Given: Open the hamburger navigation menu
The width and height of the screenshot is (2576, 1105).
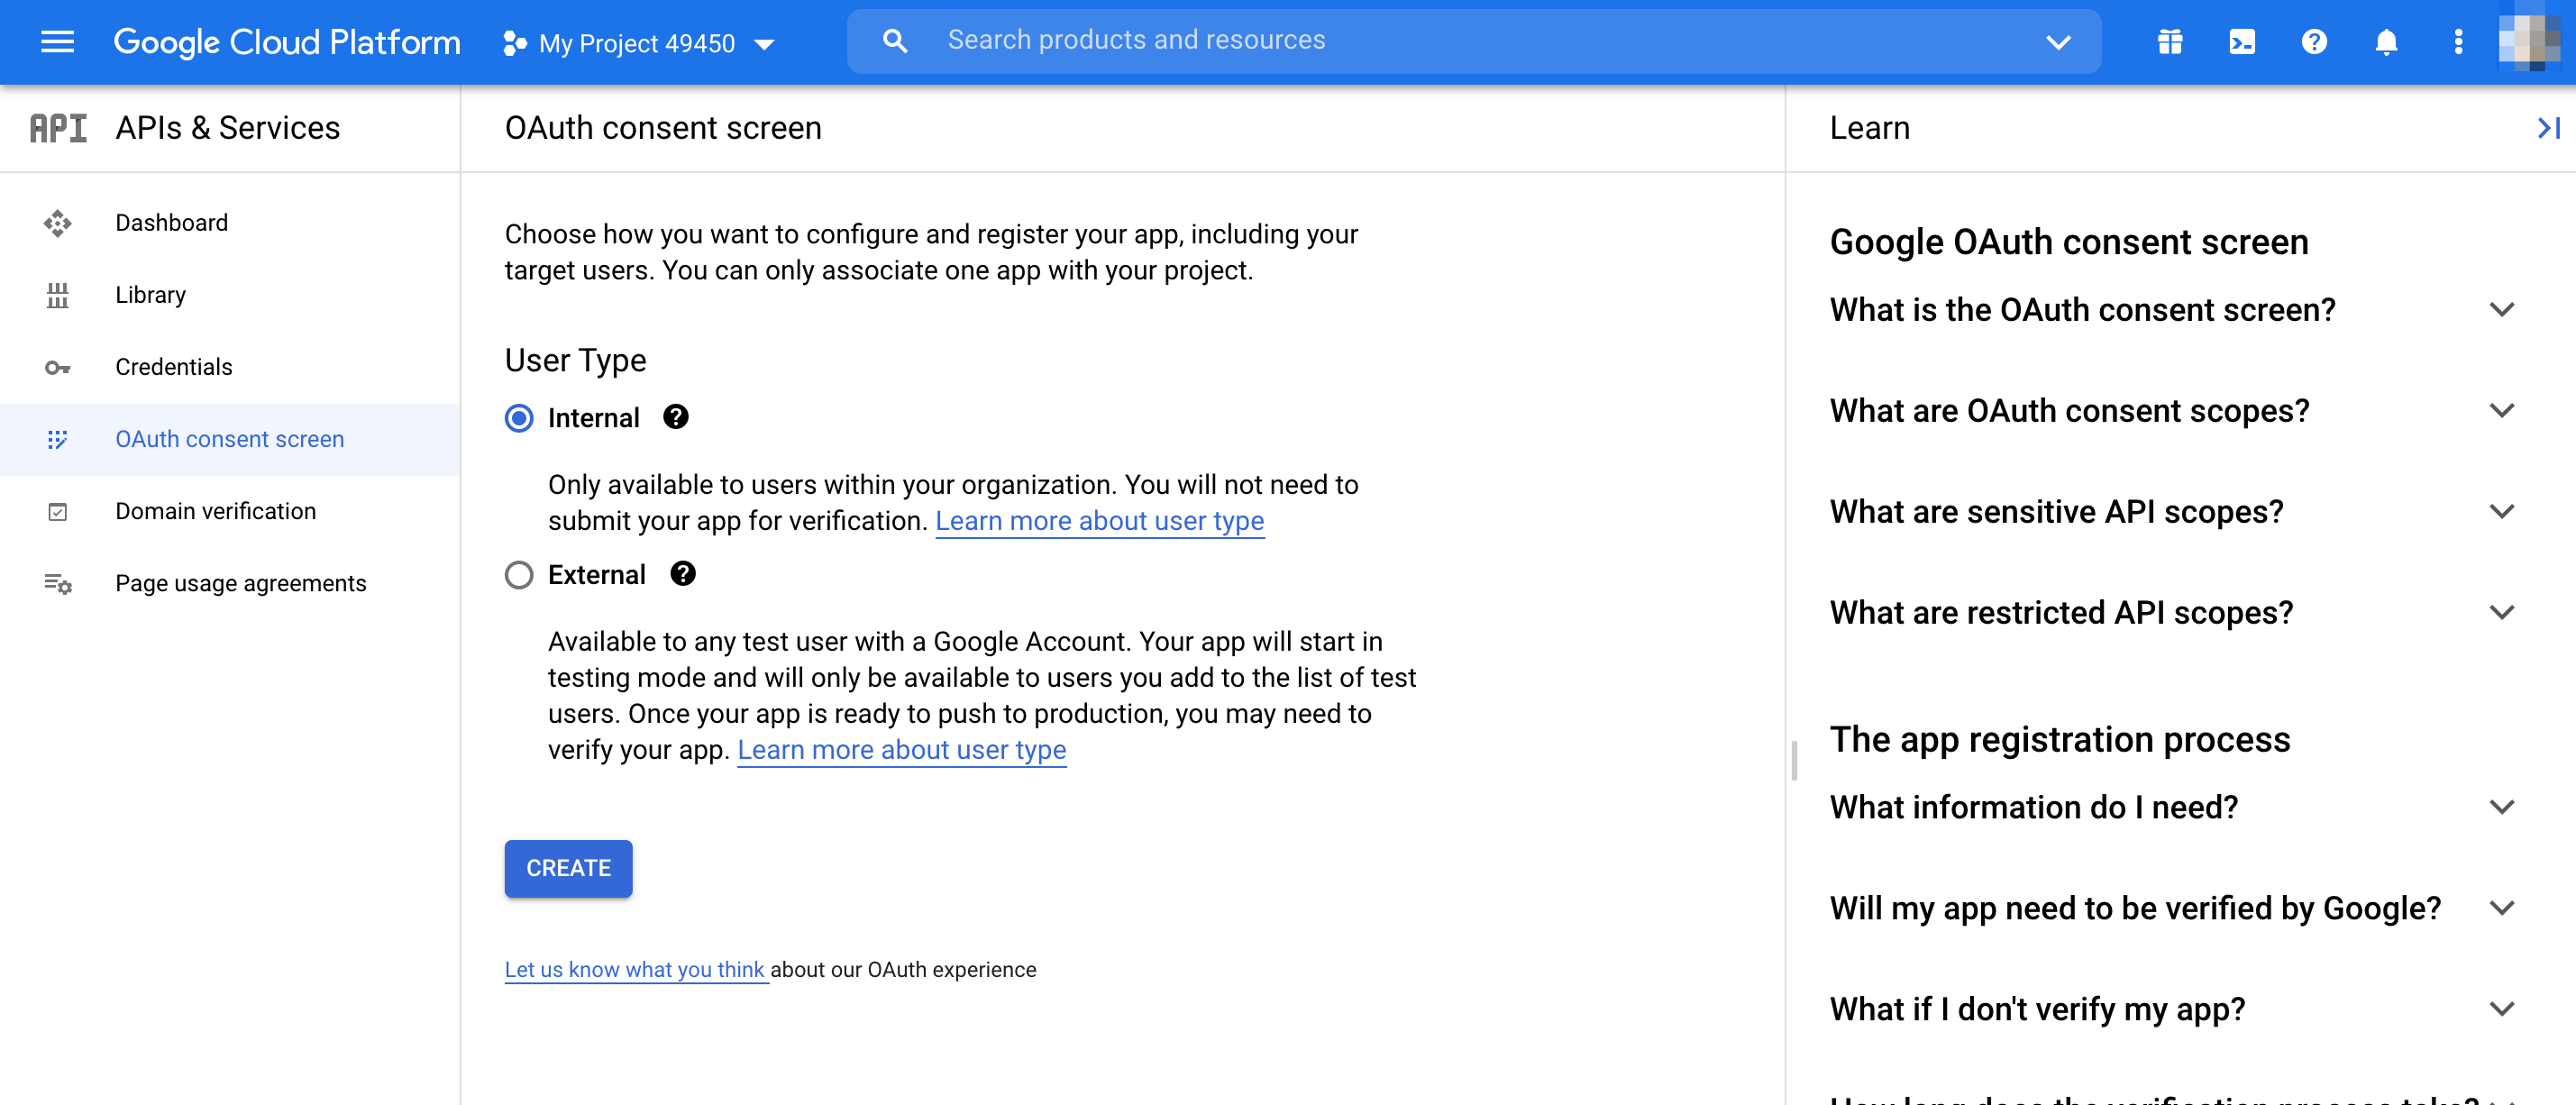Looking at the screenshot, I should [x=57, y=42].
